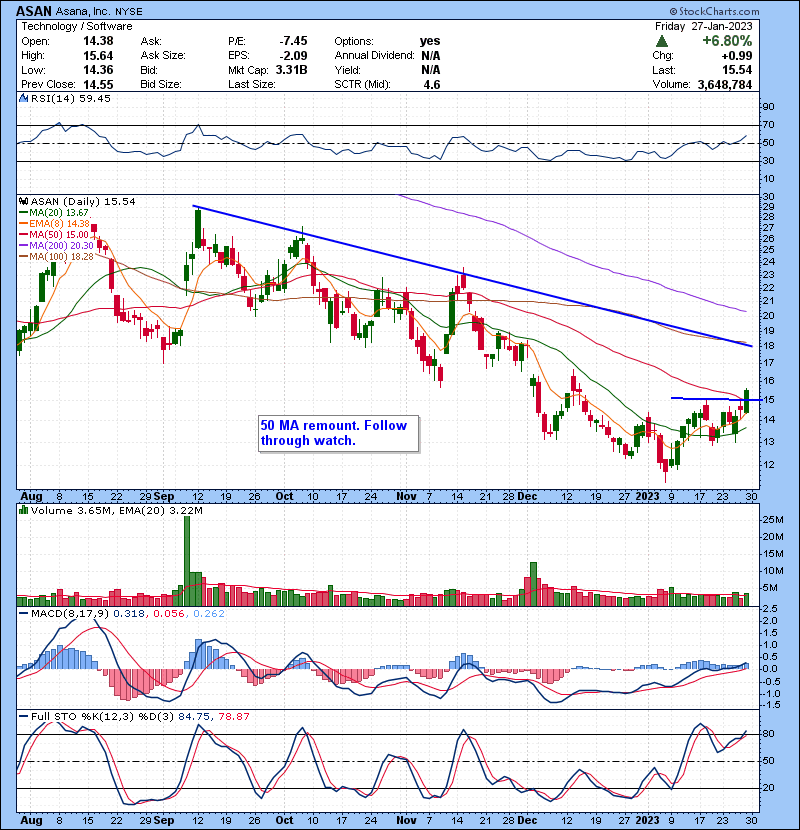Click the High value 15.64
Screen dimensions: 800x830
coord(98,56)
